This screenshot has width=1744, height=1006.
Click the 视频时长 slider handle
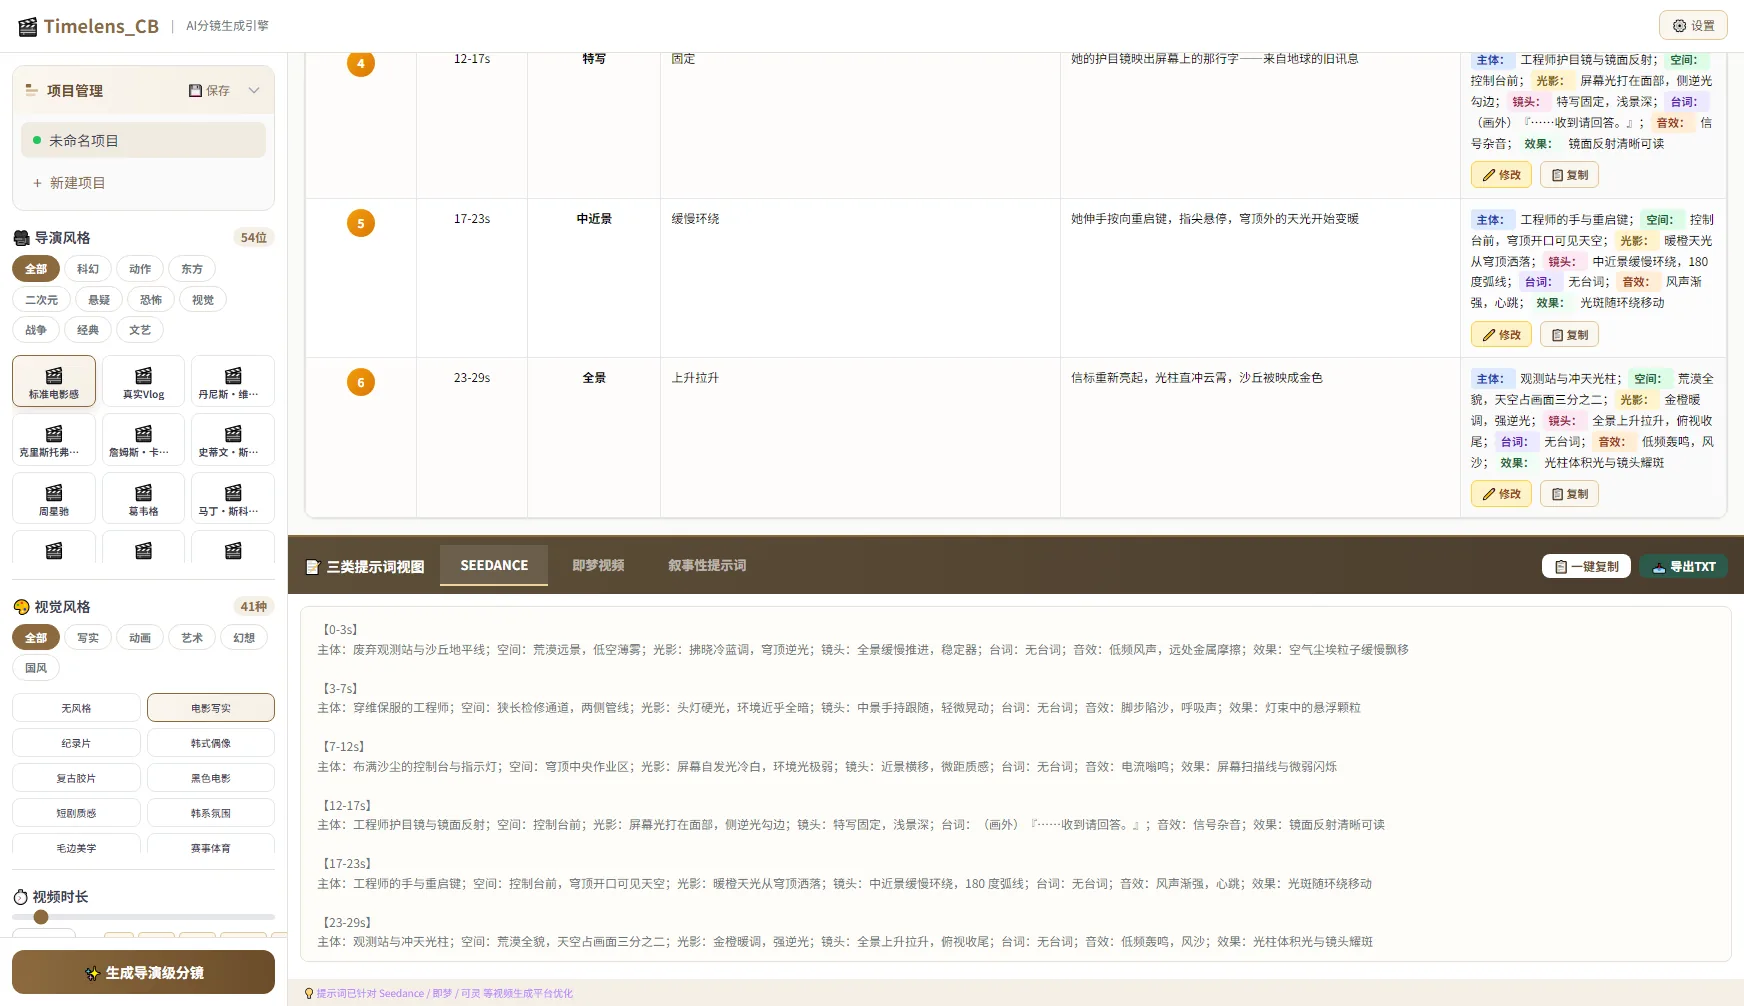[41, 917]
